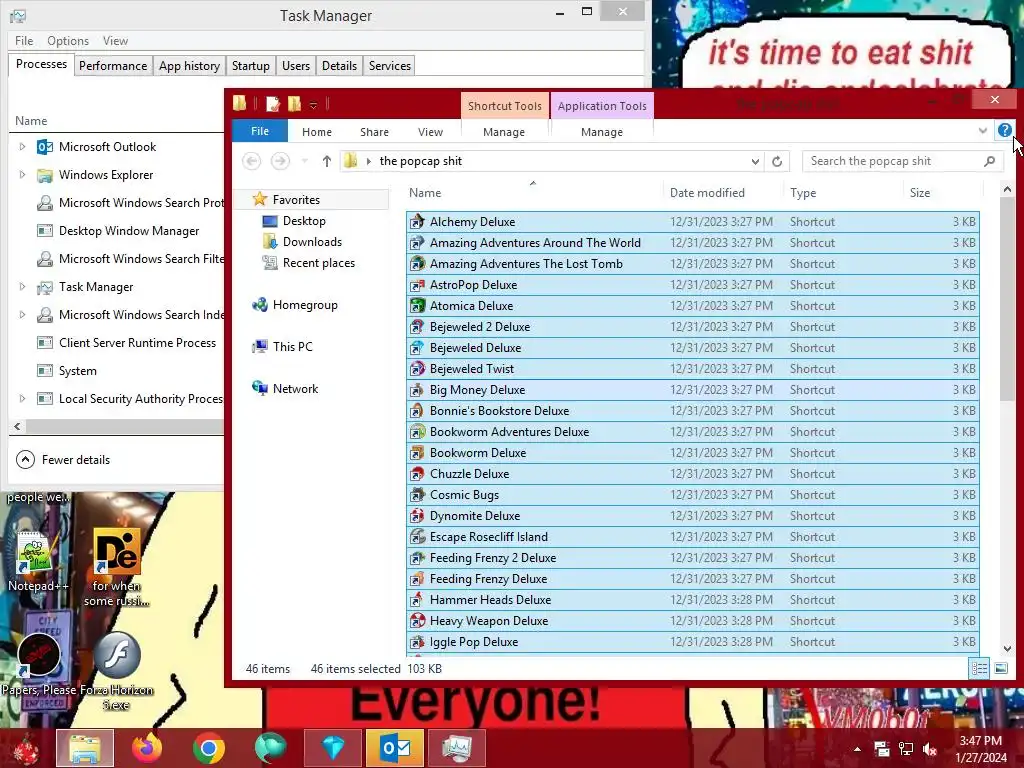
Task: Open Notepad++ desktop shortcut
Action: (x=36, y=562)
